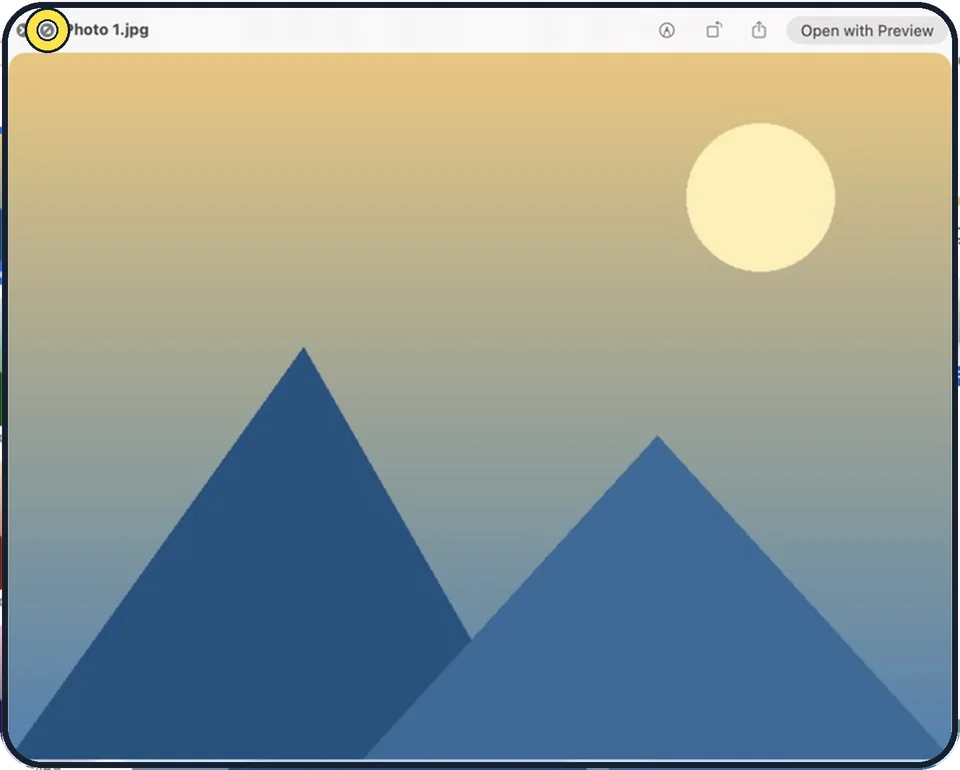This screenshot has height=770, width=960.
Task: Click Open with Preview button
Action: (x=867, y=31)
